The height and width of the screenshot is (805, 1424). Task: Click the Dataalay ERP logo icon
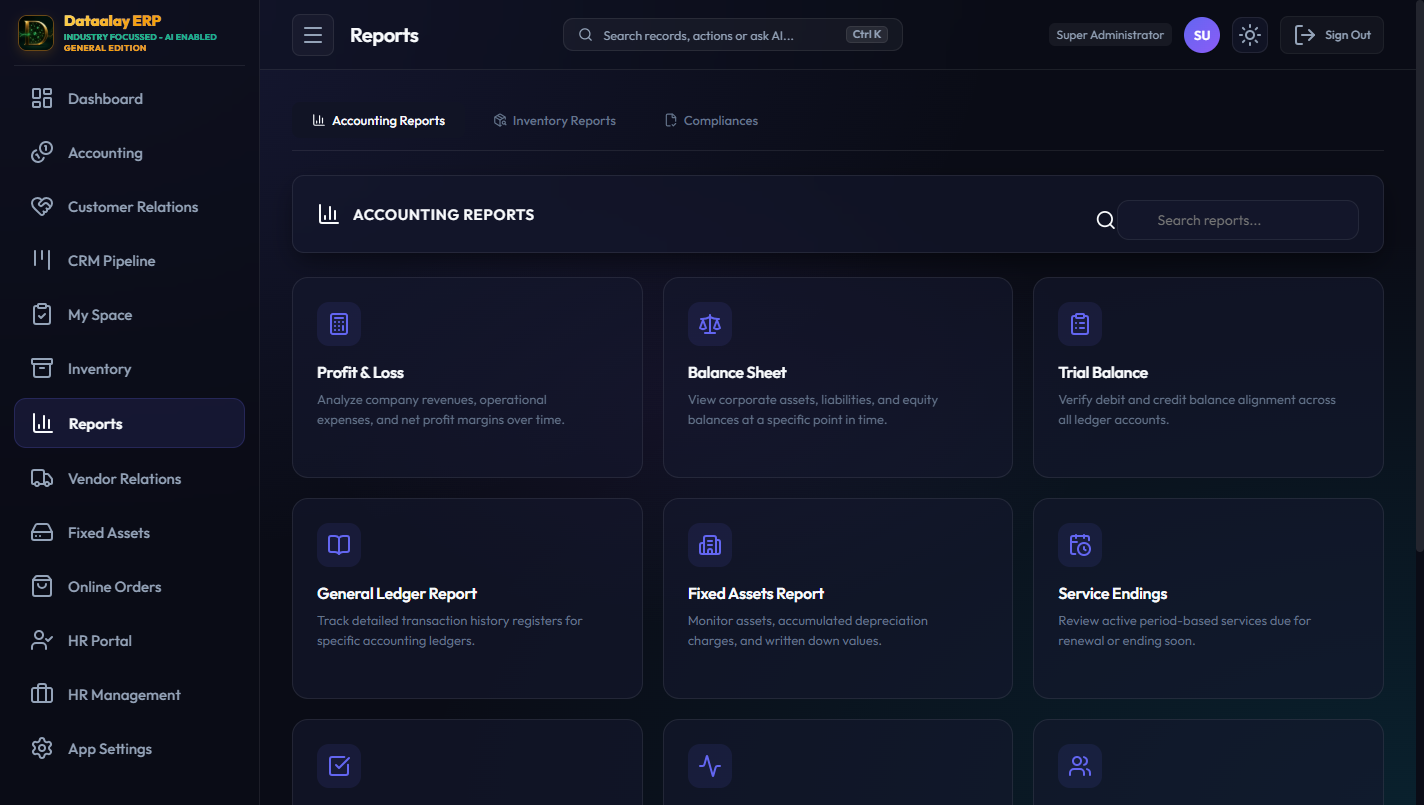point(36,33)
